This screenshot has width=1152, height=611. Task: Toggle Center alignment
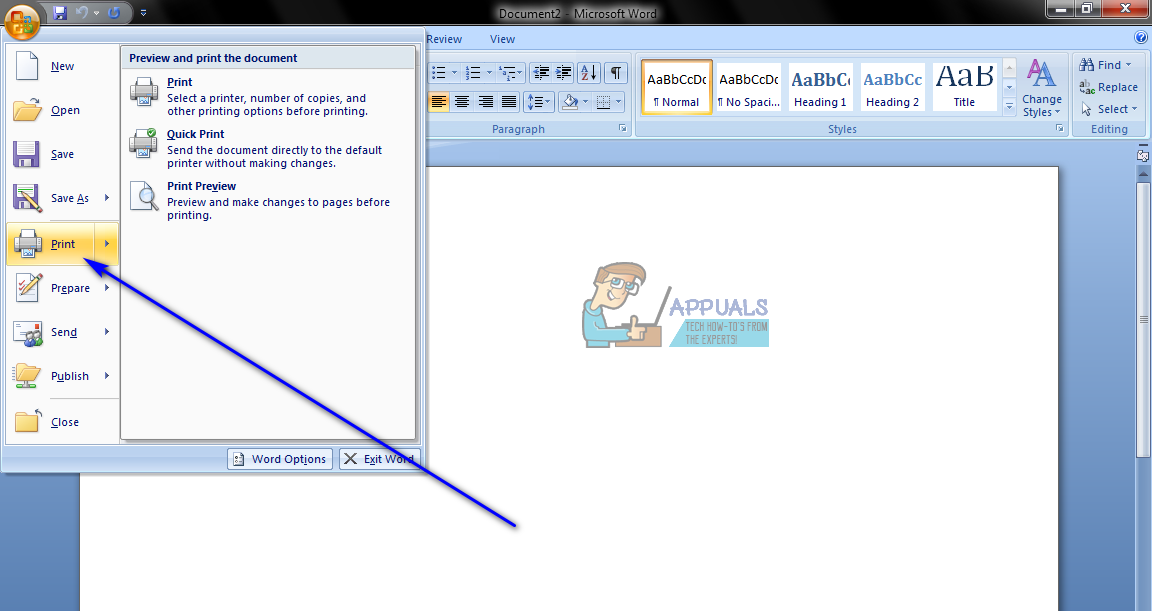[x=462, y=102]
